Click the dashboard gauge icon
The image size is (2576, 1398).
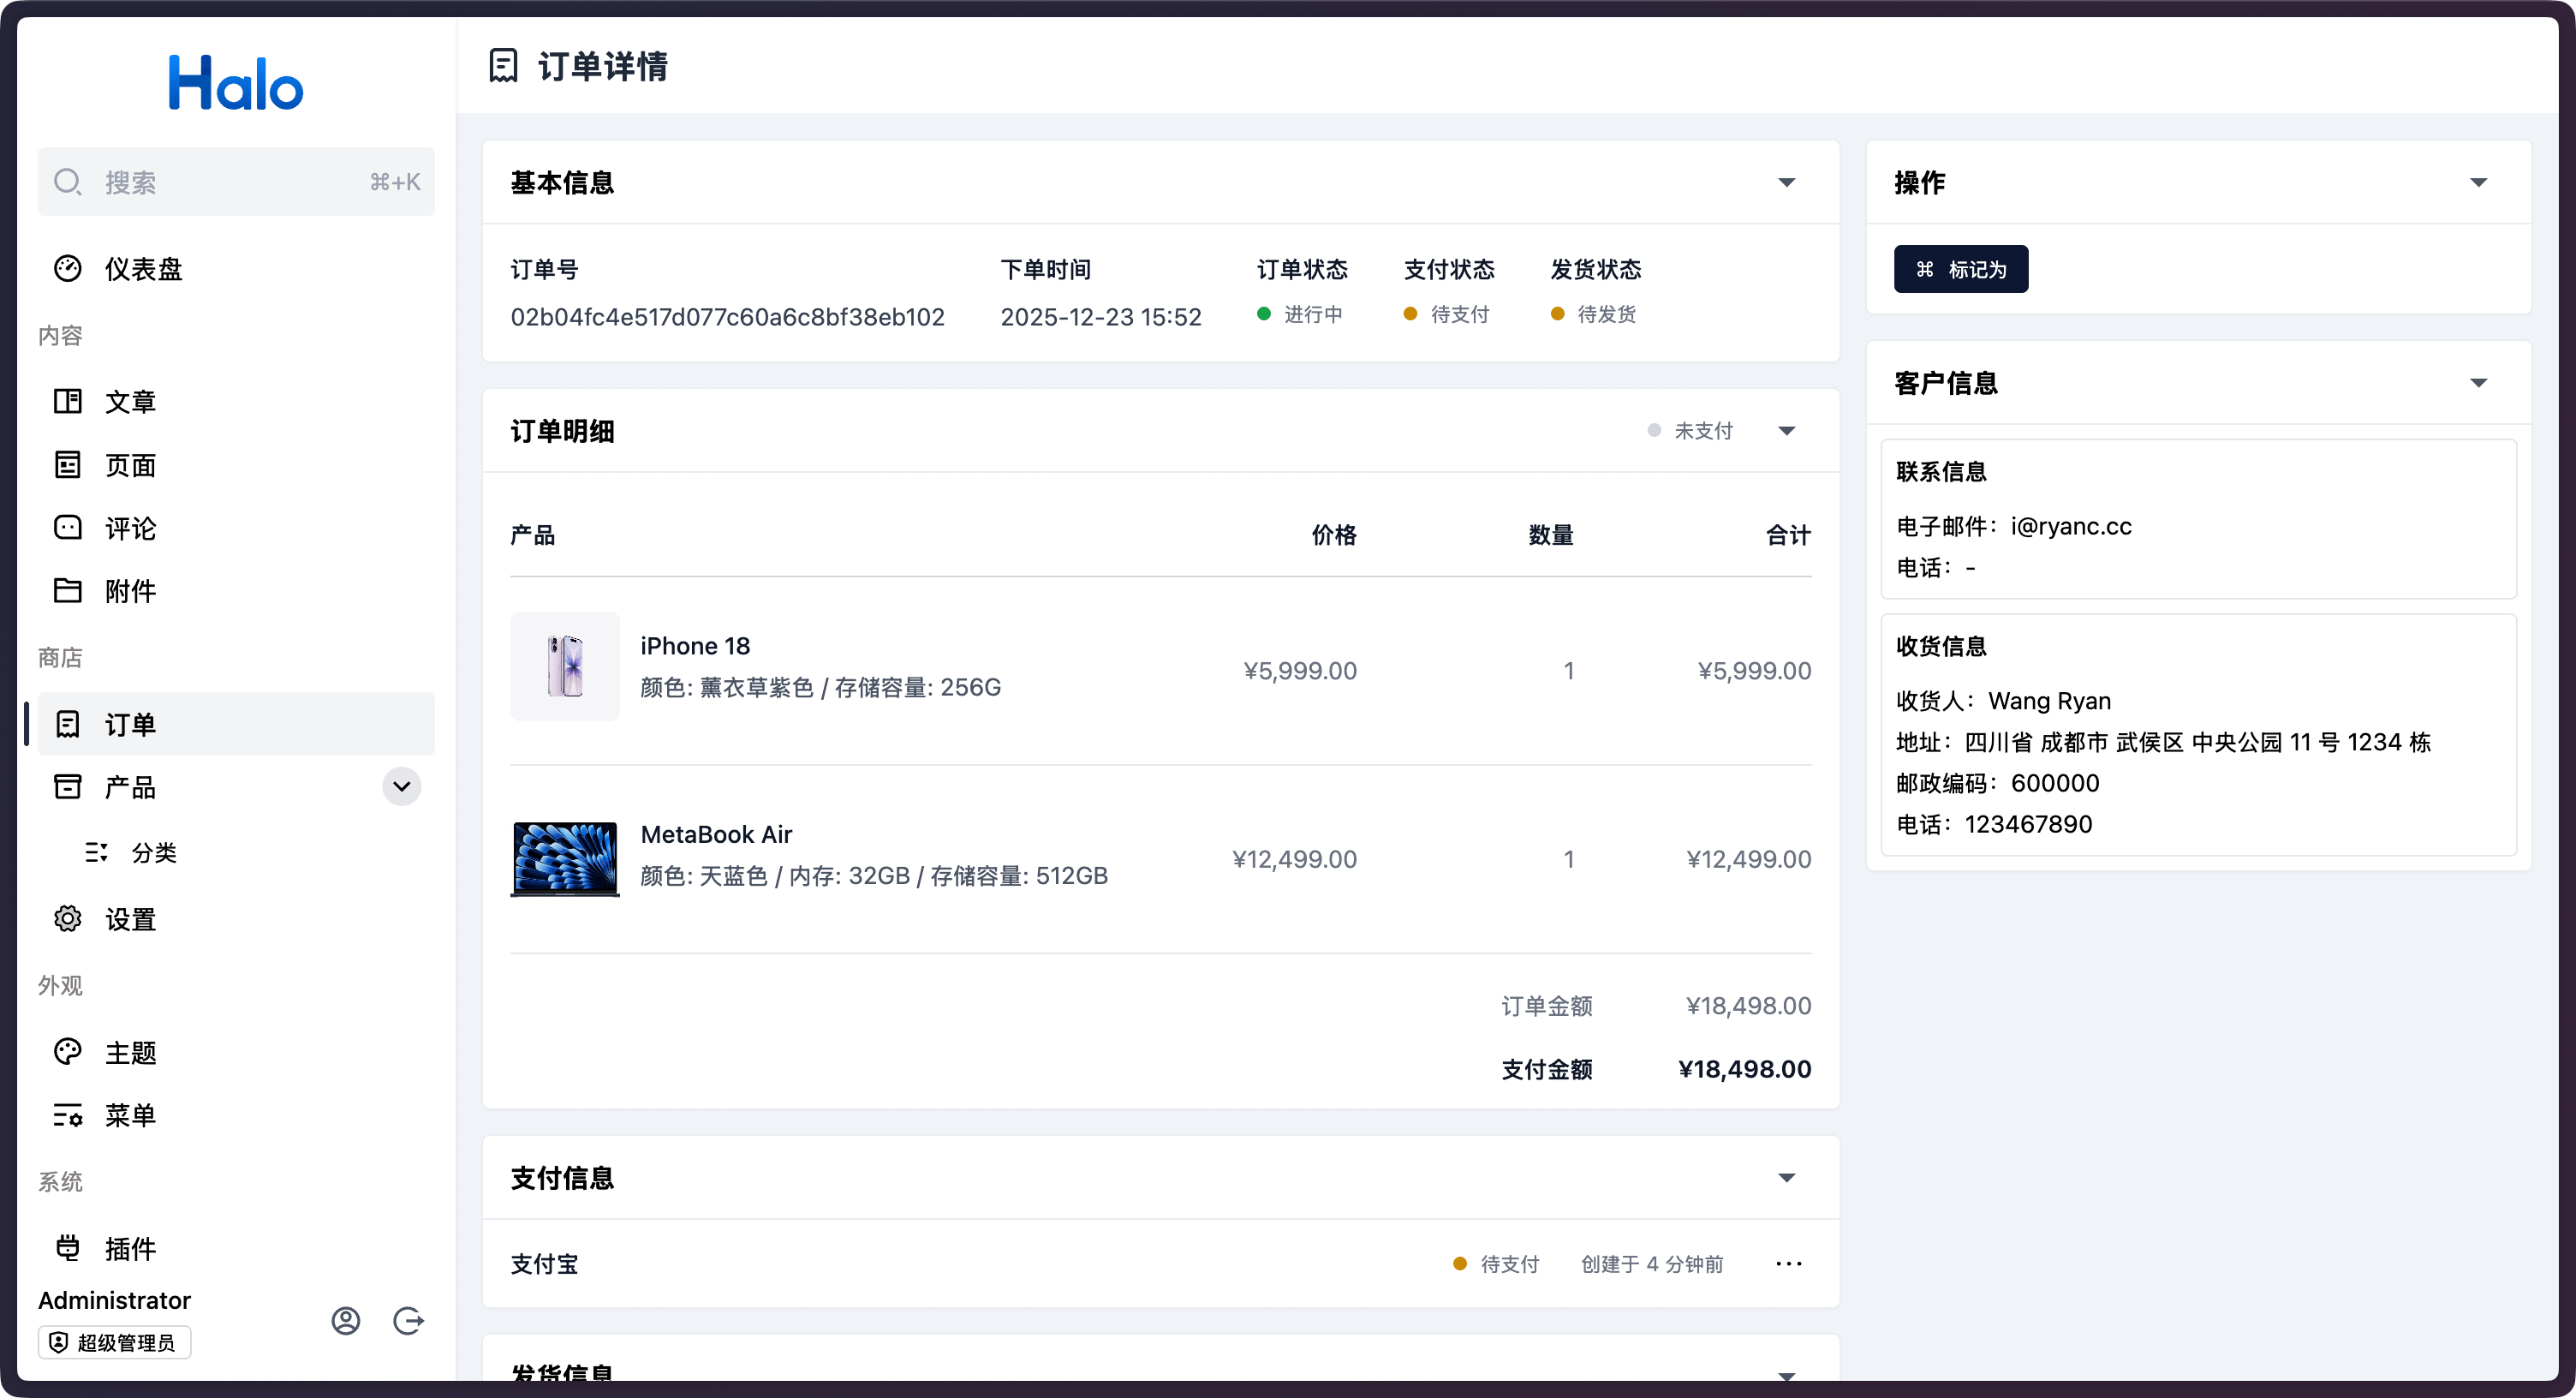point(67,269)
